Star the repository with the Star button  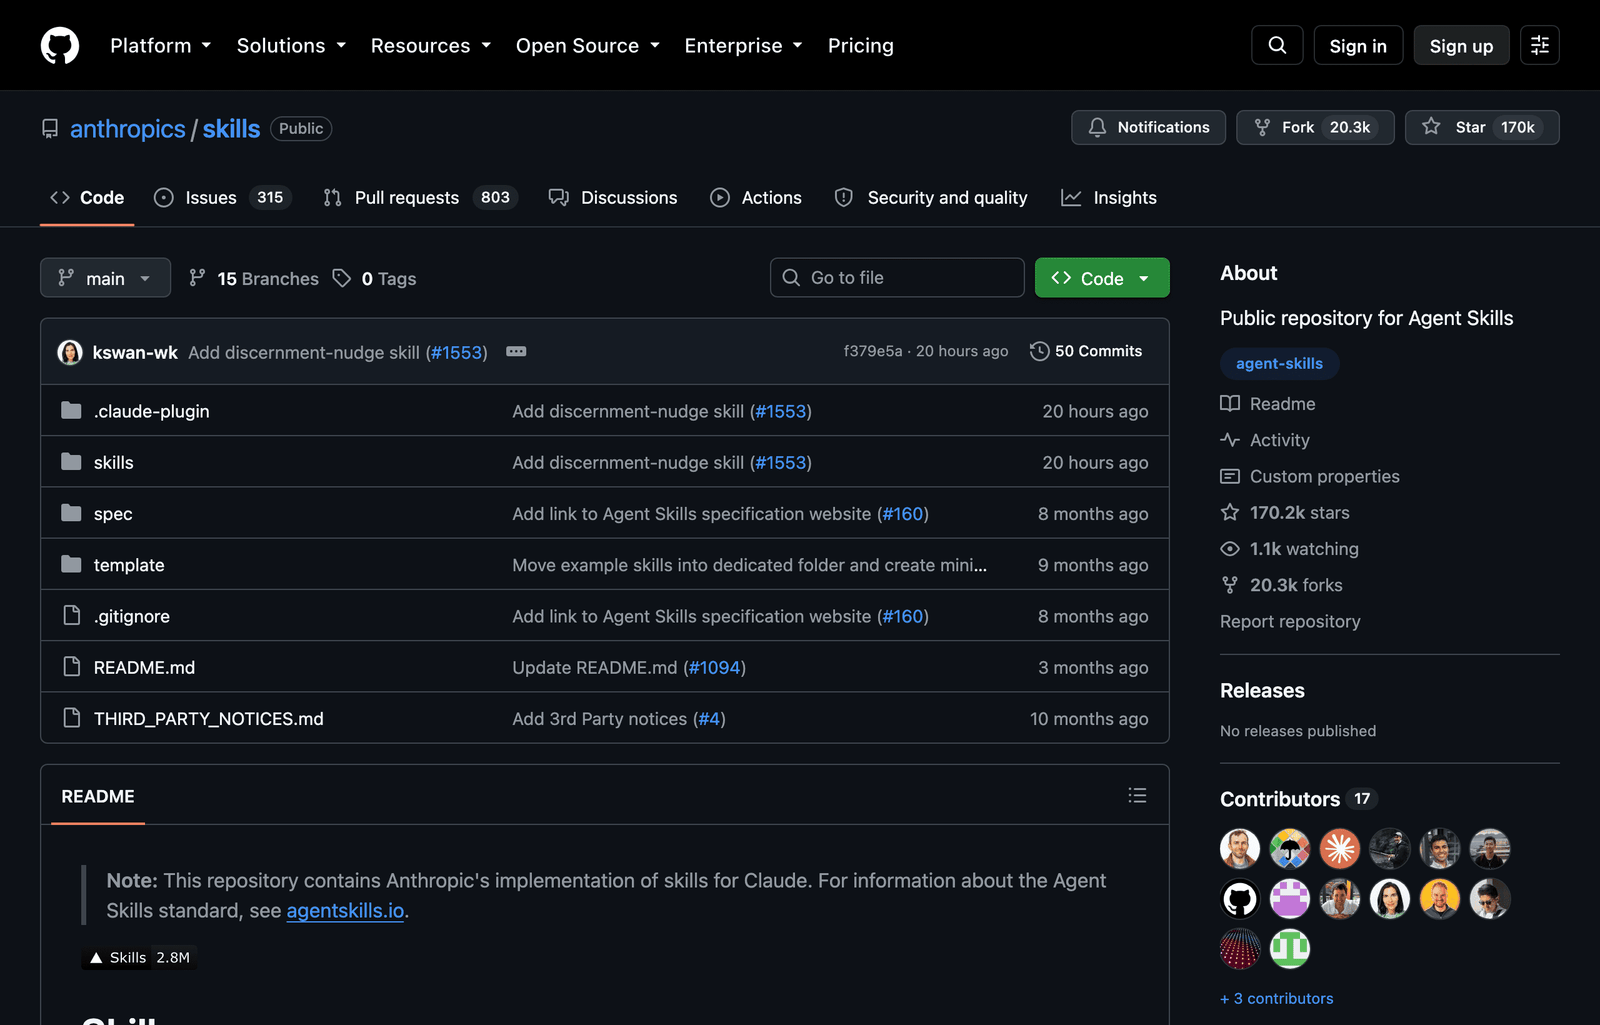click(x=1482, y=127)
